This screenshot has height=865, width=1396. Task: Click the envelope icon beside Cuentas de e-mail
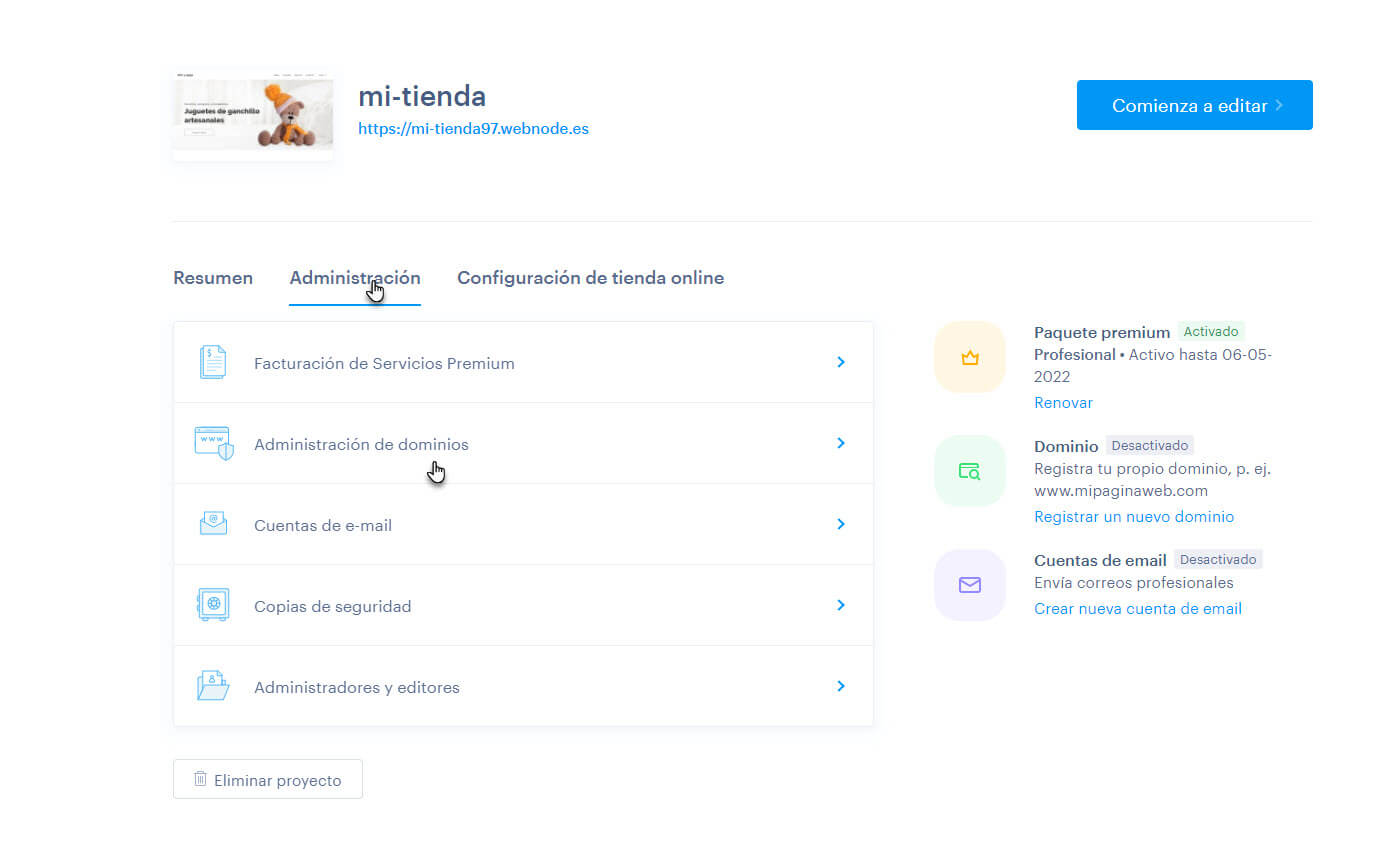[212, 524]
